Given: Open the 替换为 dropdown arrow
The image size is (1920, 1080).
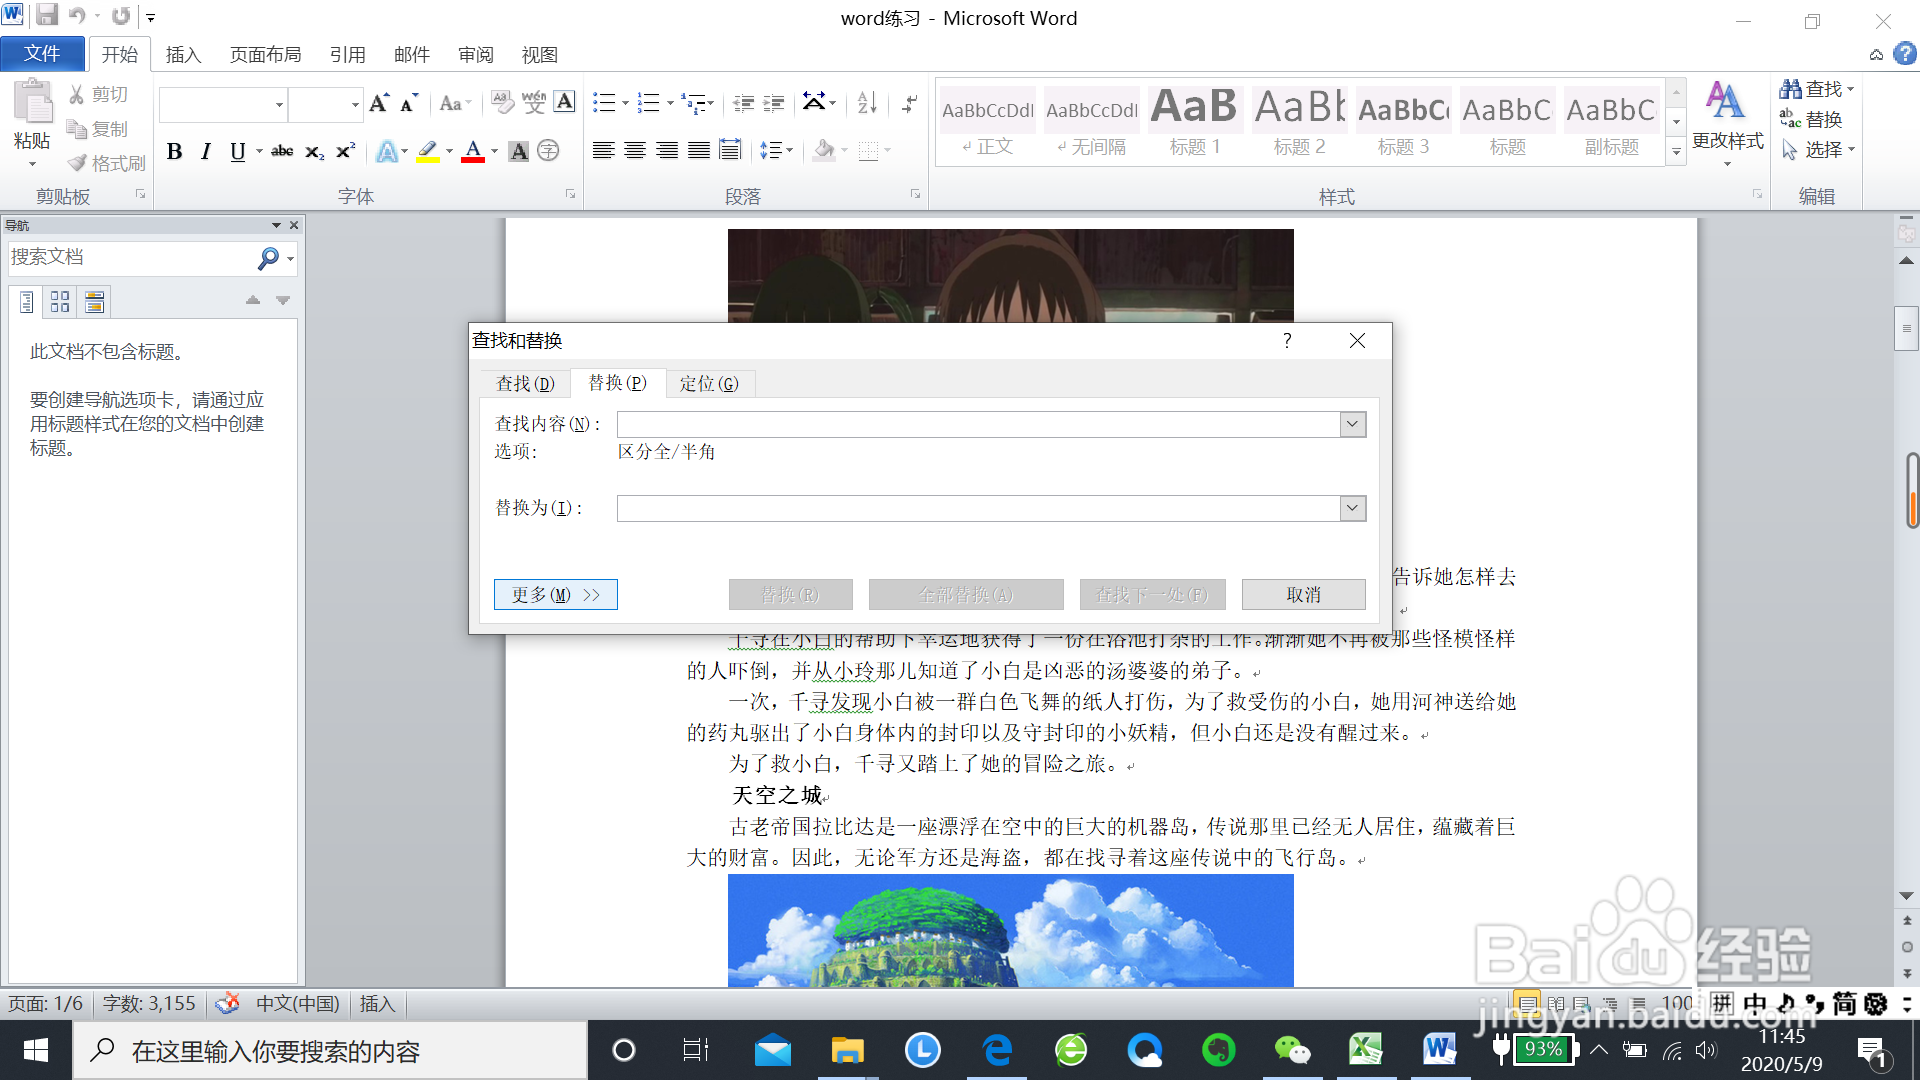Looking at the screenshot, I should (x=1352, y=508).
